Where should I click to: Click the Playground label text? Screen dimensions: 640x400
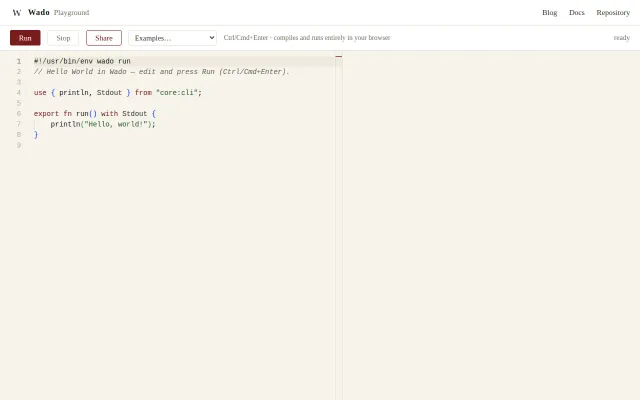click(x=71, y=13)
